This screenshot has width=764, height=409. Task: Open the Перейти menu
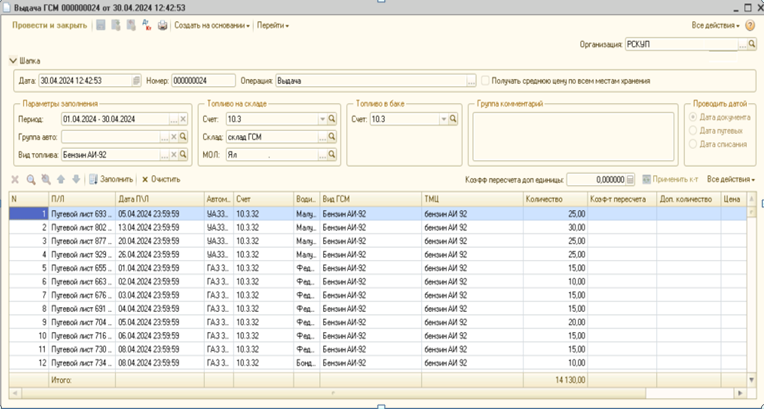271,24
